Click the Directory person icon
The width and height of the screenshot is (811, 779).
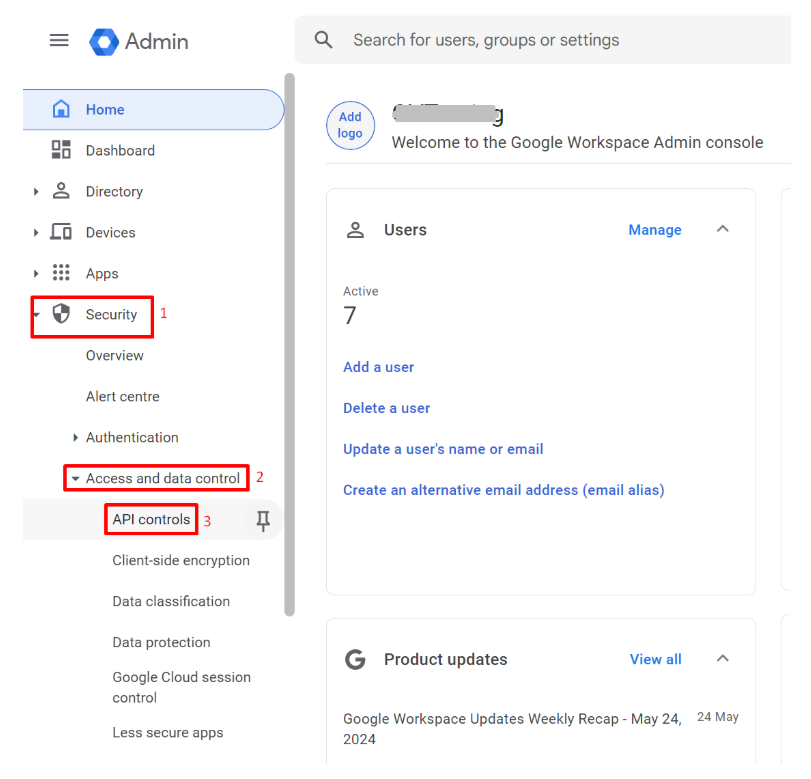click(61, 191)
